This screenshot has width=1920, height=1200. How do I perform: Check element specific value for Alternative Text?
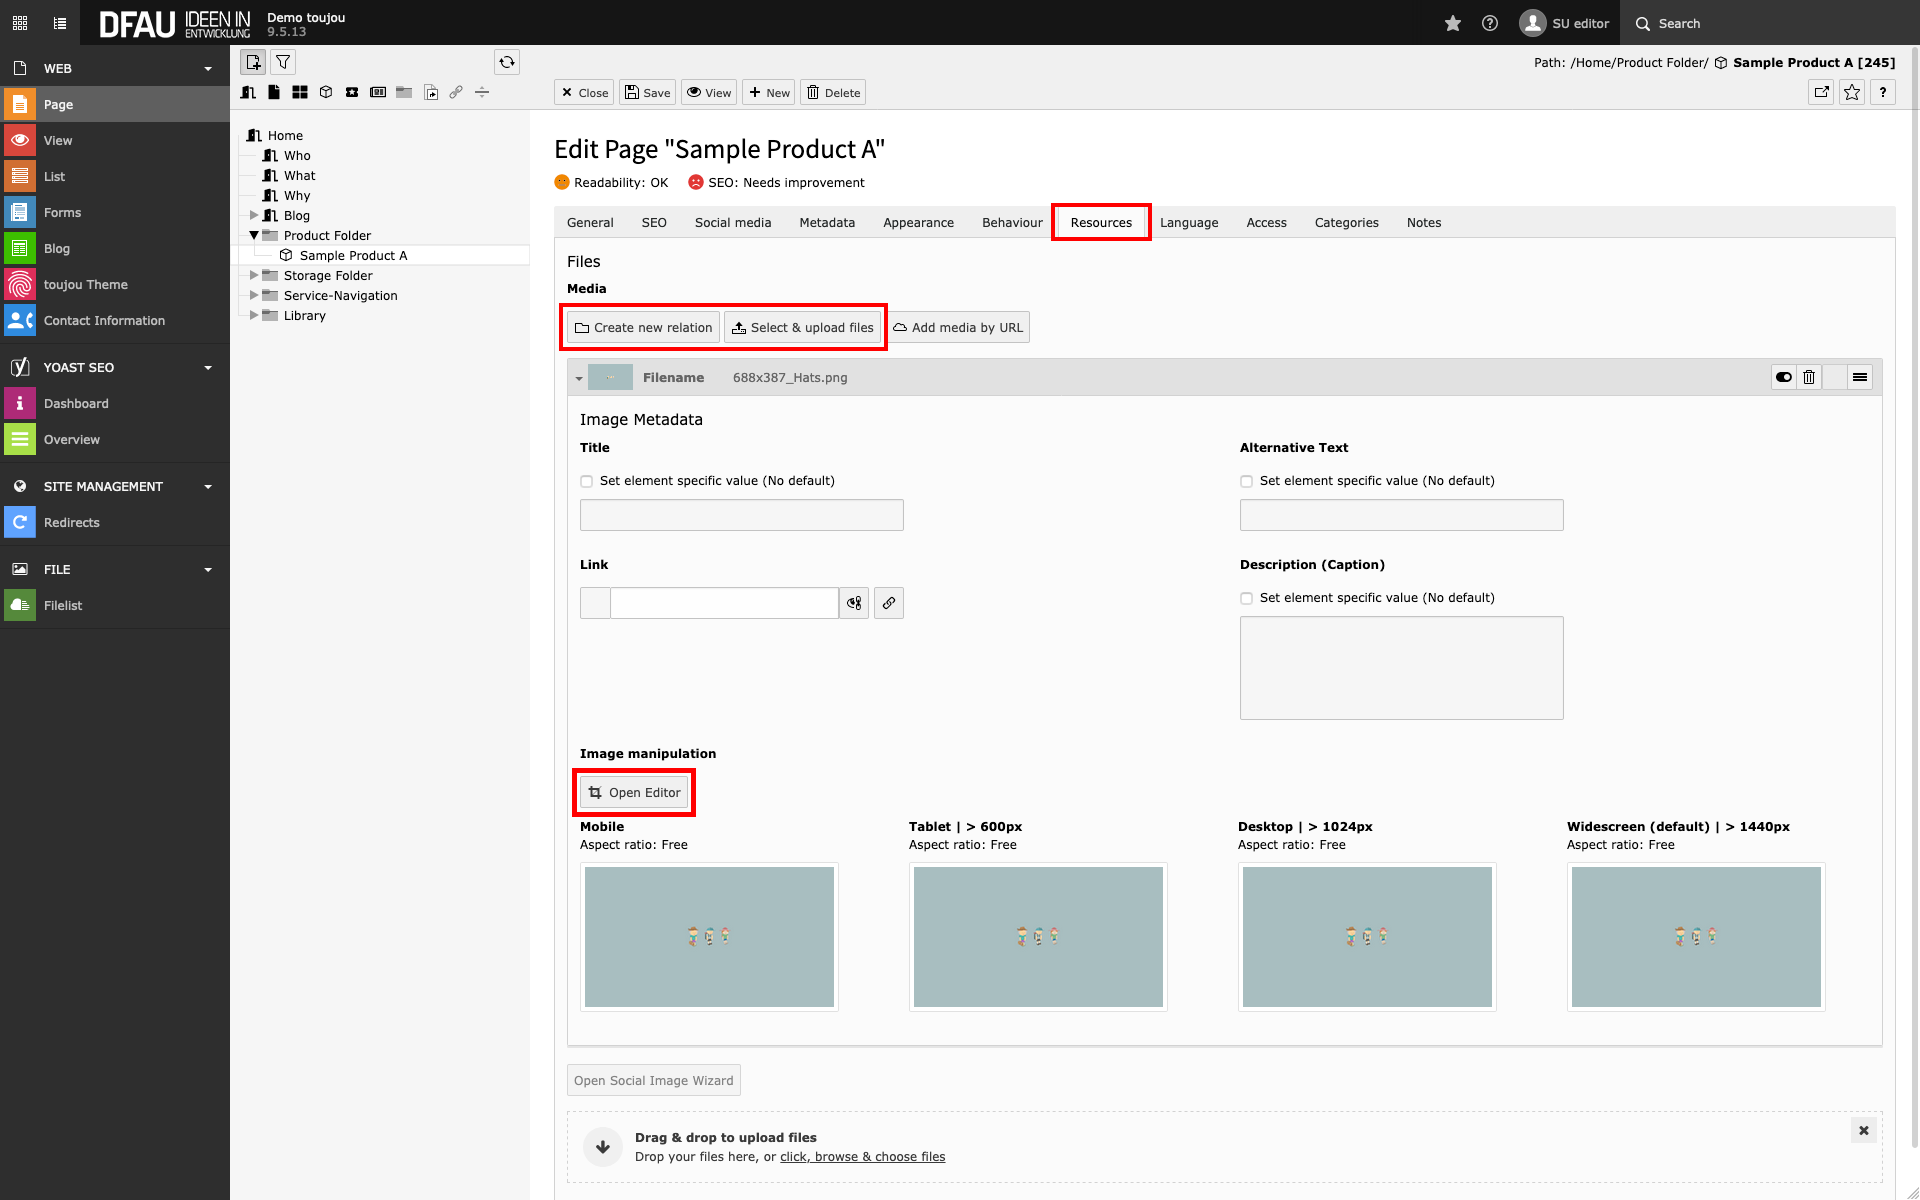pos(1246,481)
